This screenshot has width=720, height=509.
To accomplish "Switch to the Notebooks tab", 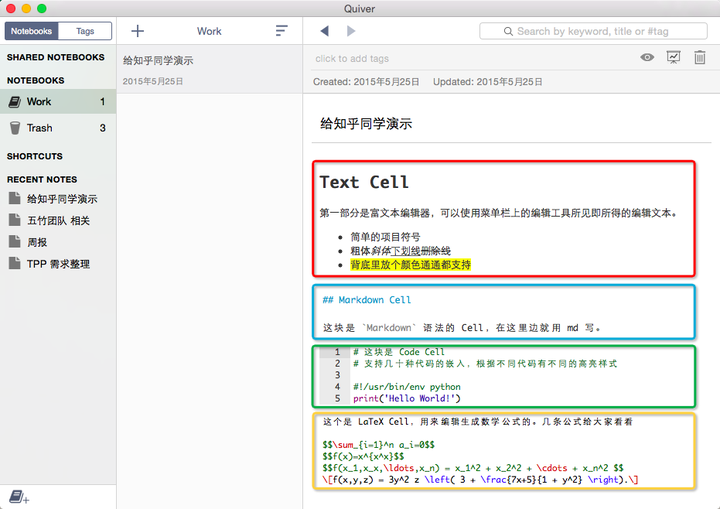I will (31, 31).
